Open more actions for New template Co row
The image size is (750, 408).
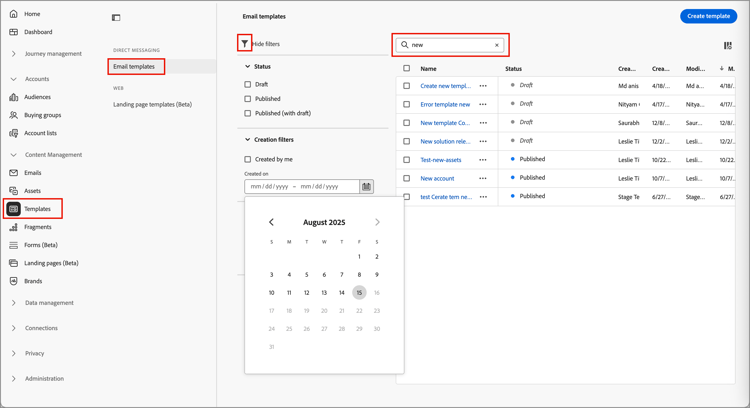coord(483,123)
